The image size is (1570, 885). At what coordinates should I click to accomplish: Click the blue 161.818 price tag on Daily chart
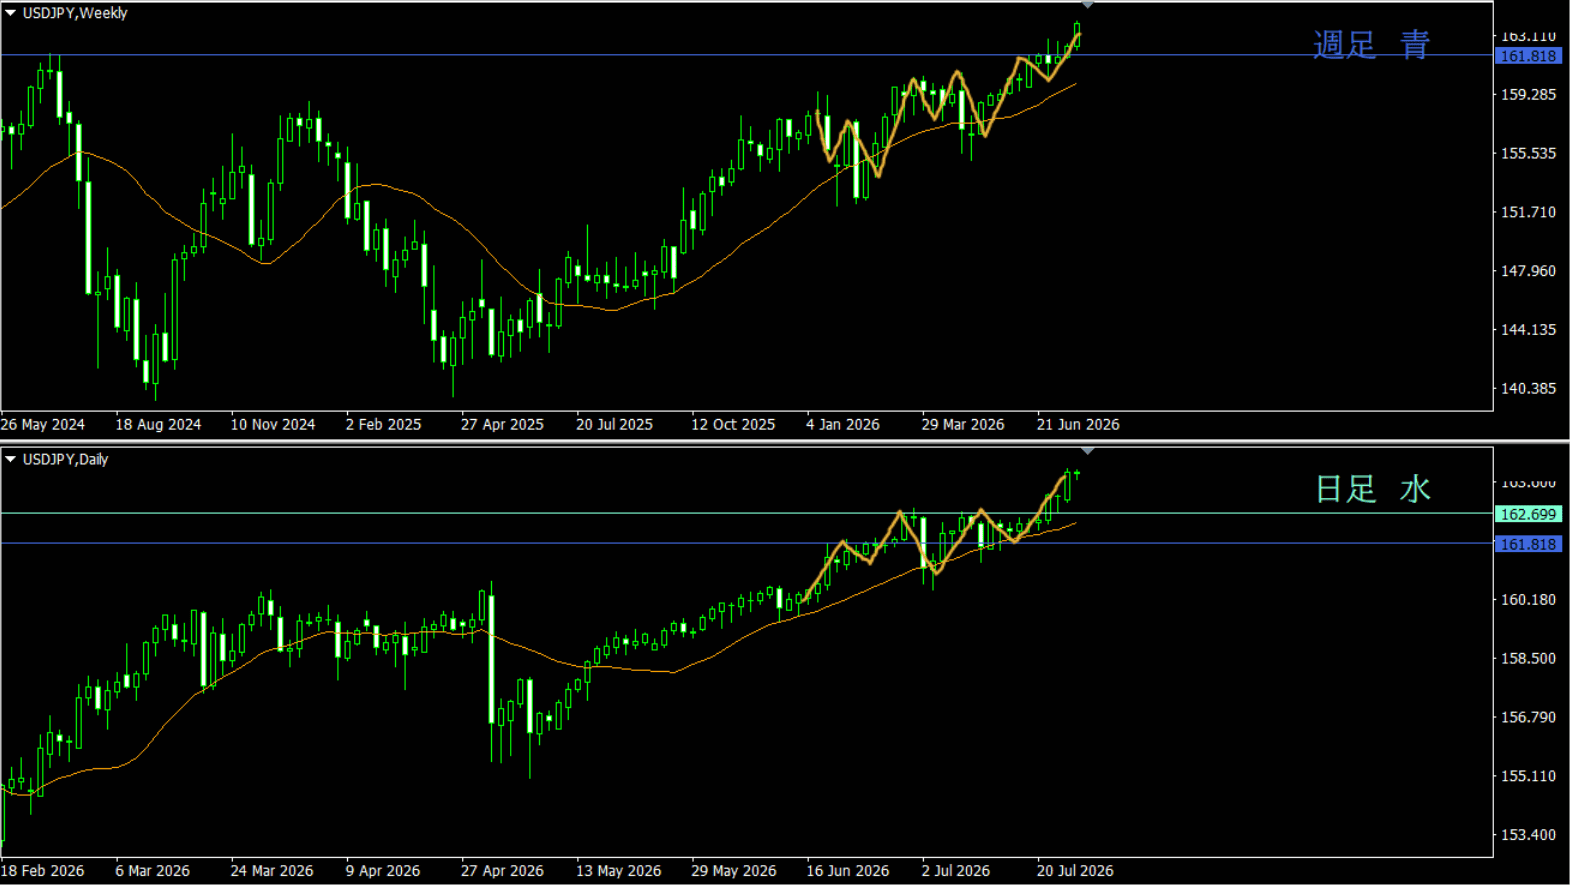tap(1528, 544)
